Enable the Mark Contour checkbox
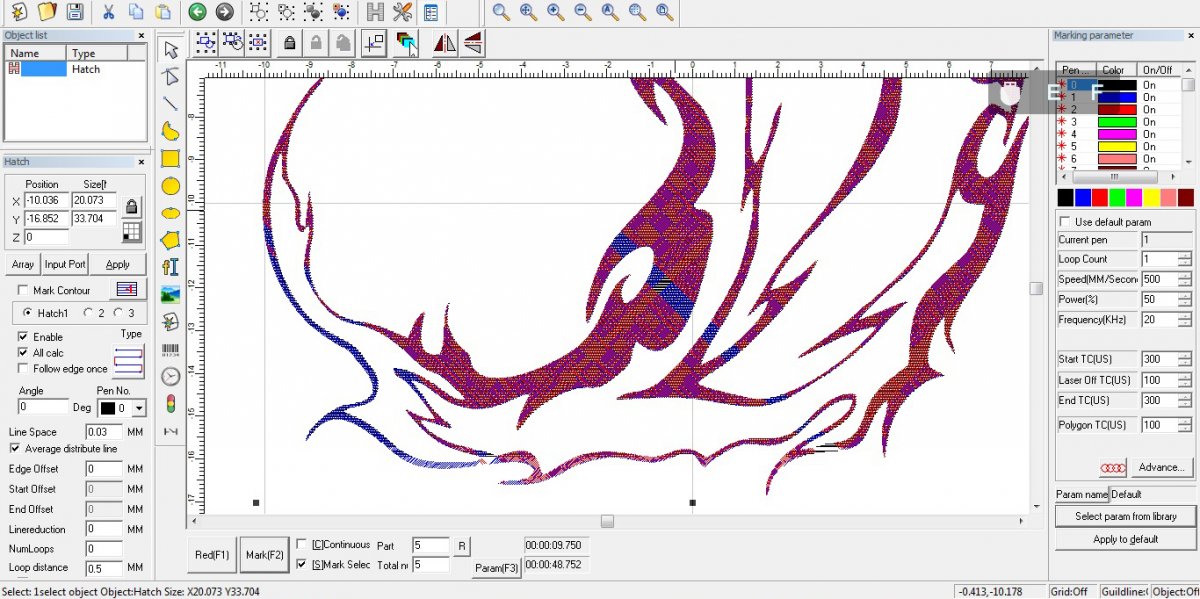Screen dimensions: 1200x599 [23, 290]
